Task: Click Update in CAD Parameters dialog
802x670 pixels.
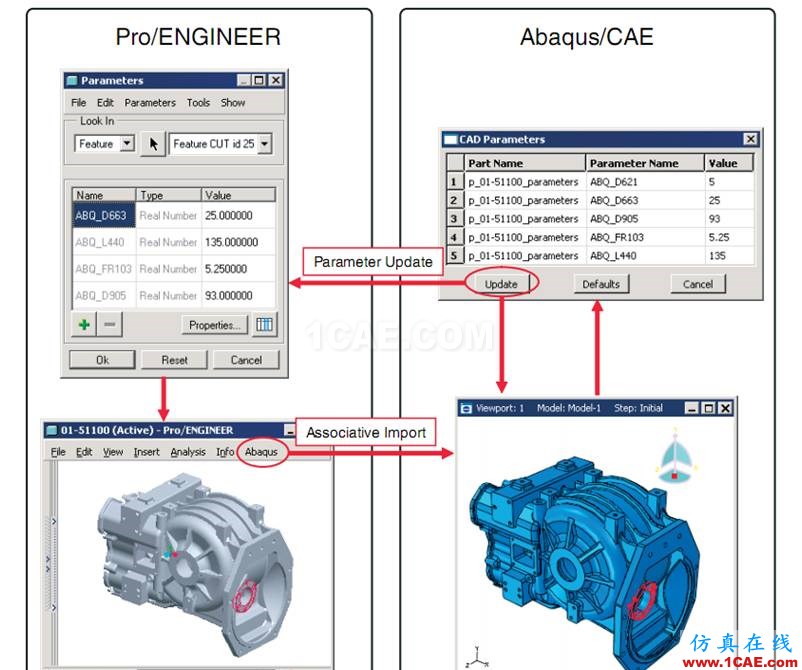Action: click(x=501, y=284)
